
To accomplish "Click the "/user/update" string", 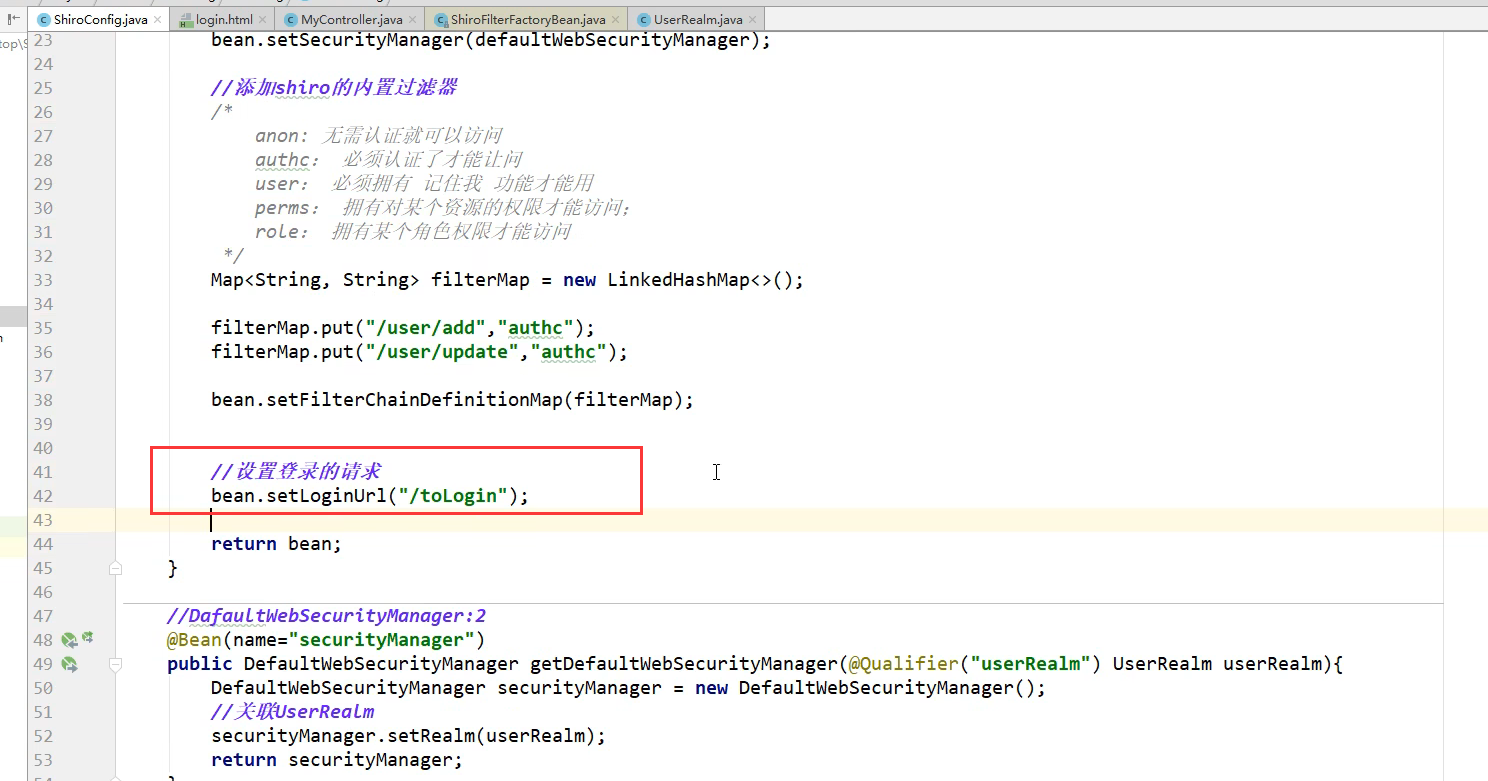I will [441, 352].
